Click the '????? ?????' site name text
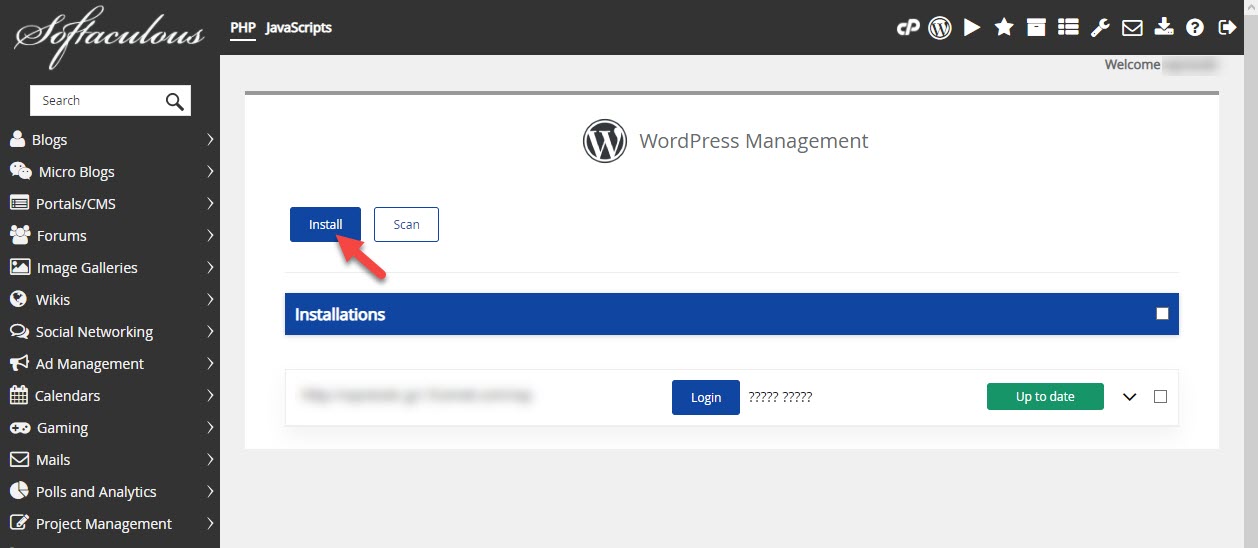 tap(780, 397)
